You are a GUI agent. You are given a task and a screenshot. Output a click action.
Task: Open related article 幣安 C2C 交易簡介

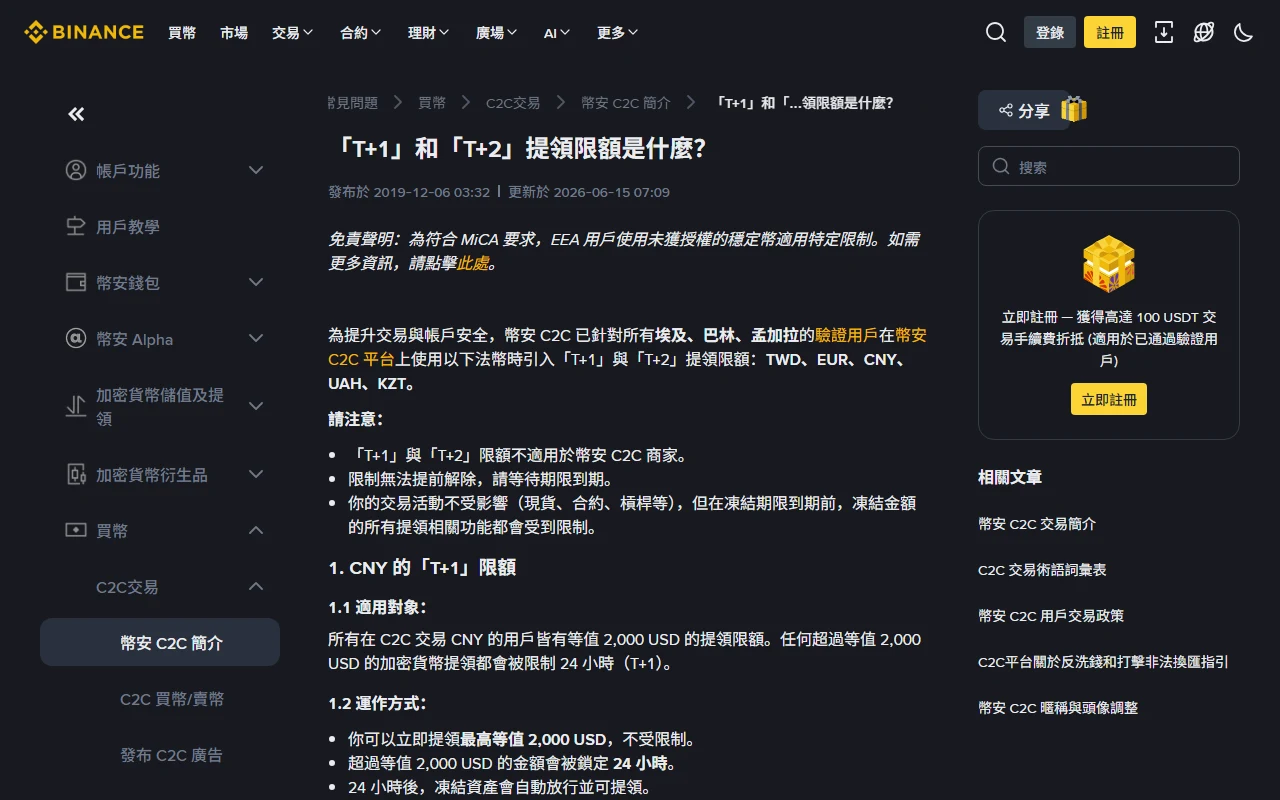[1037, 523]
